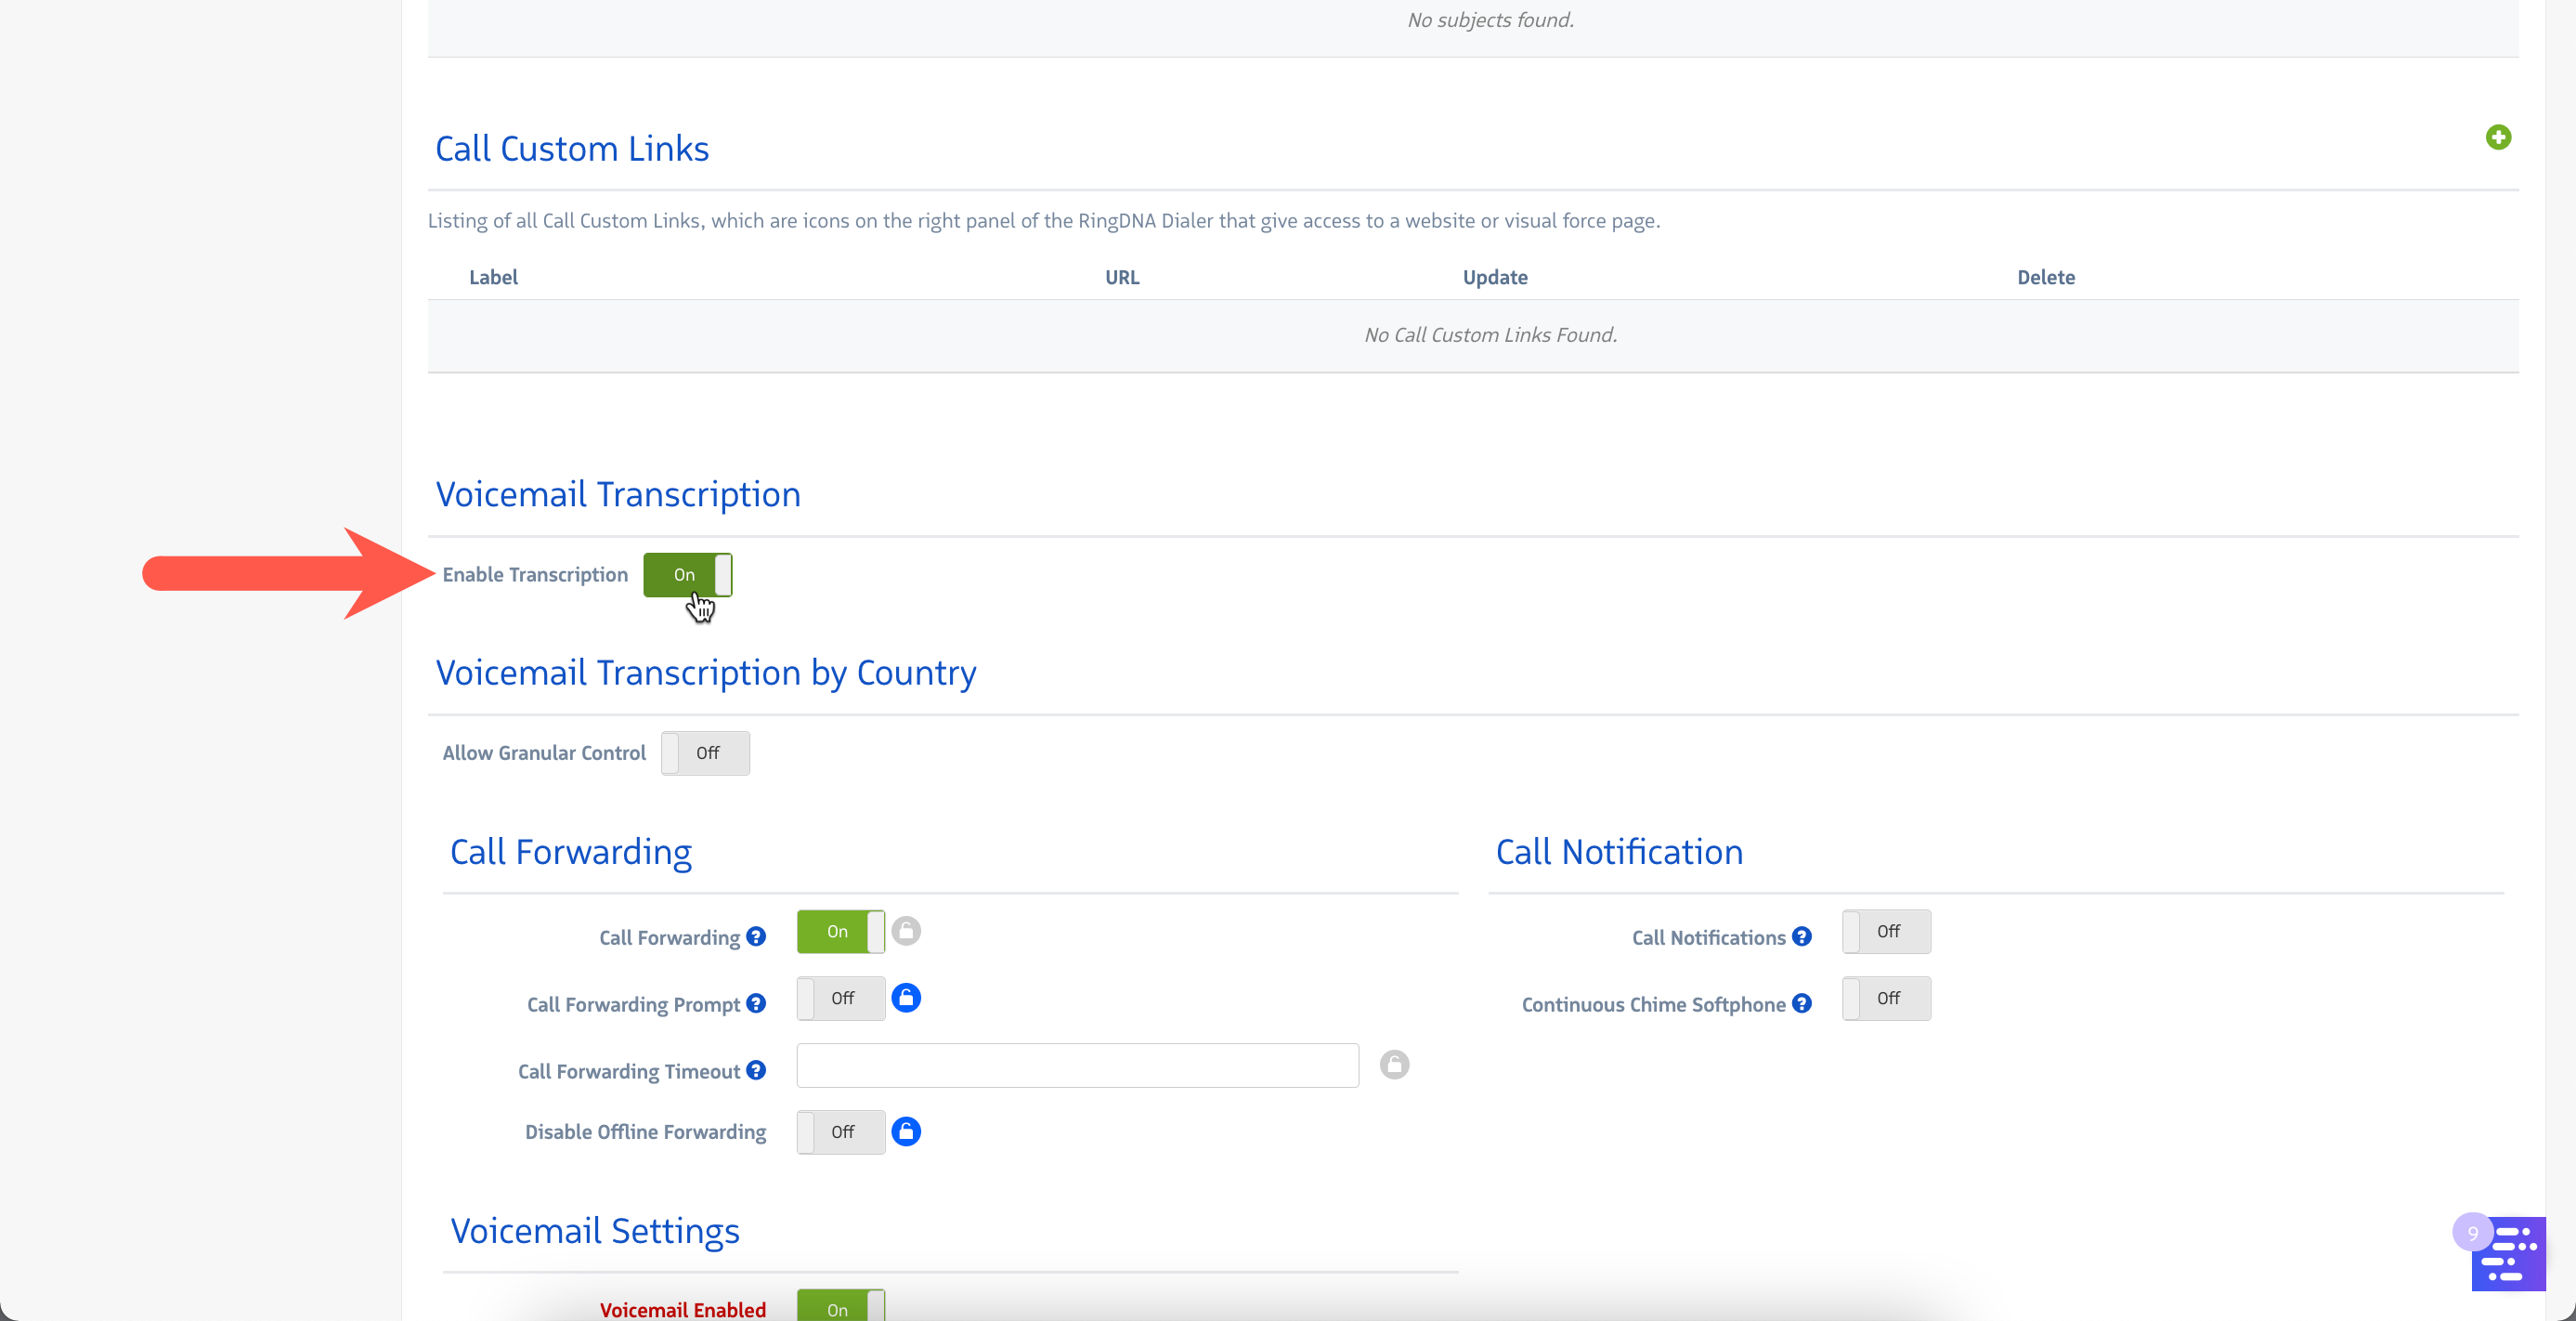Image resolution: width=2576 pixels, height=1321 pixels.
Task: Enable Disable Offline Forwarding toggle
Action: pyautogui.click(x=840, y=1132)
